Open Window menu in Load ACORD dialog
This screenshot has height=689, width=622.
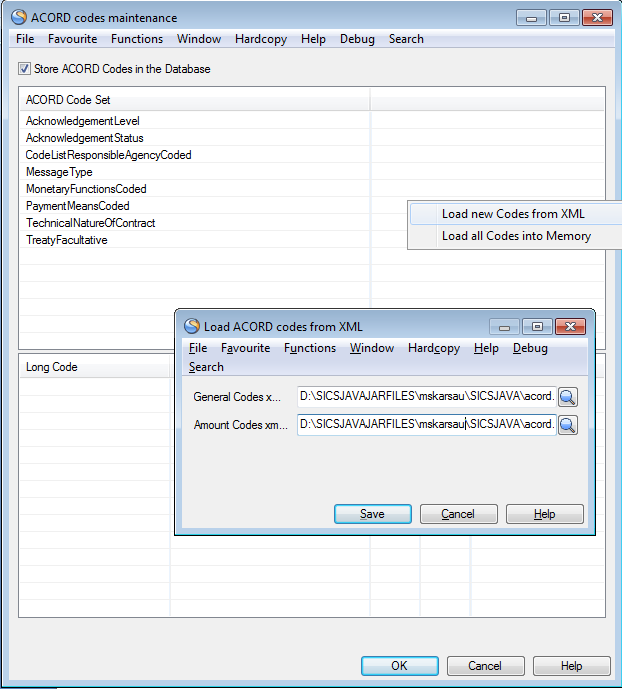tap(372, 348)
